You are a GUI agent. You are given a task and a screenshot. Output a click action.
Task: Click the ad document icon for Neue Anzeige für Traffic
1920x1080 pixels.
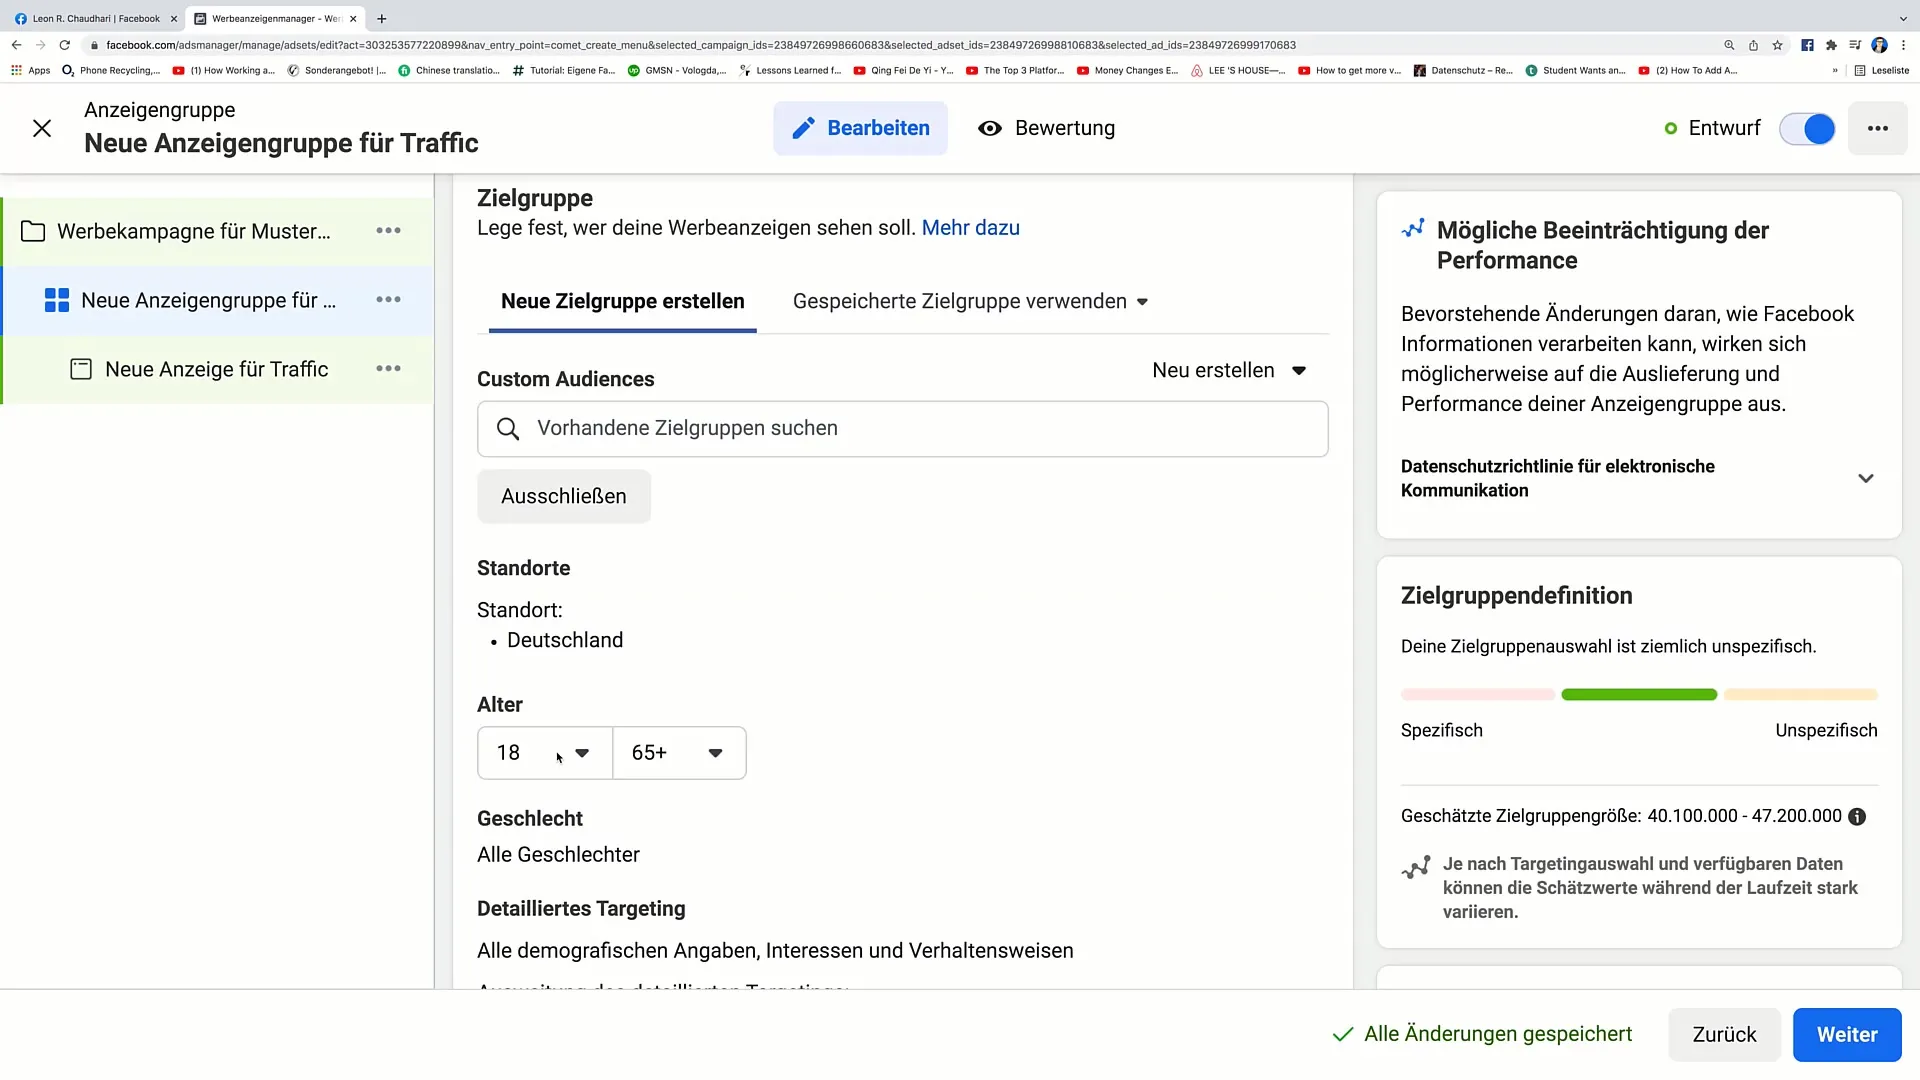coord(80,368)
